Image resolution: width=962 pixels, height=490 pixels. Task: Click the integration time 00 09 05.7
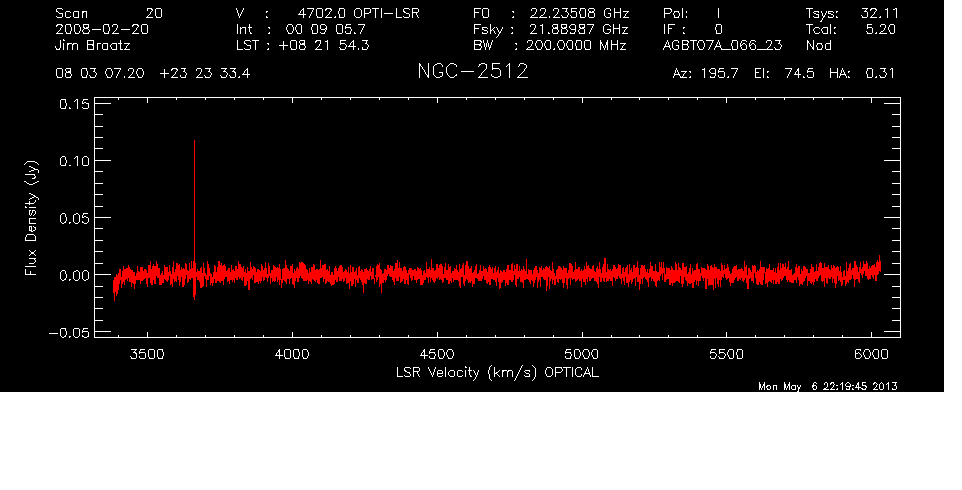tap(325, 29)
